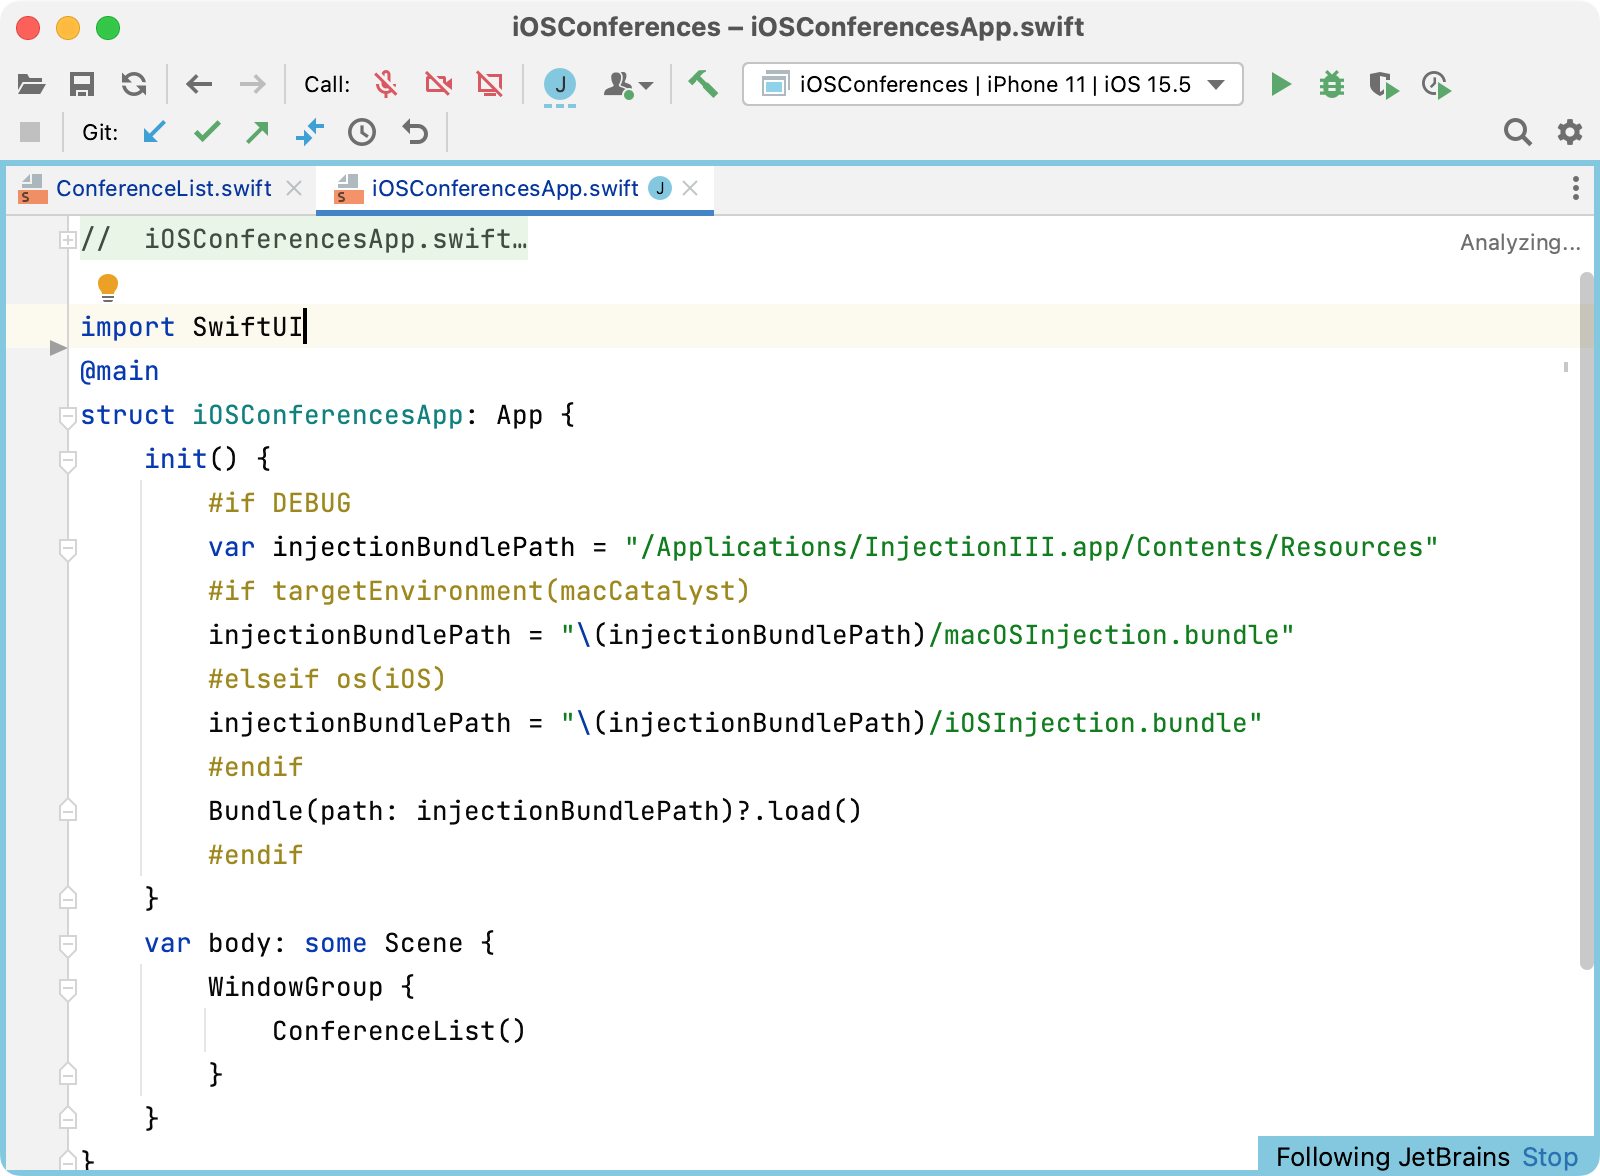The width and height of the screenshot is (1600, 1176).
Task: Click the @main attribute
Action: tap(120, 371)
